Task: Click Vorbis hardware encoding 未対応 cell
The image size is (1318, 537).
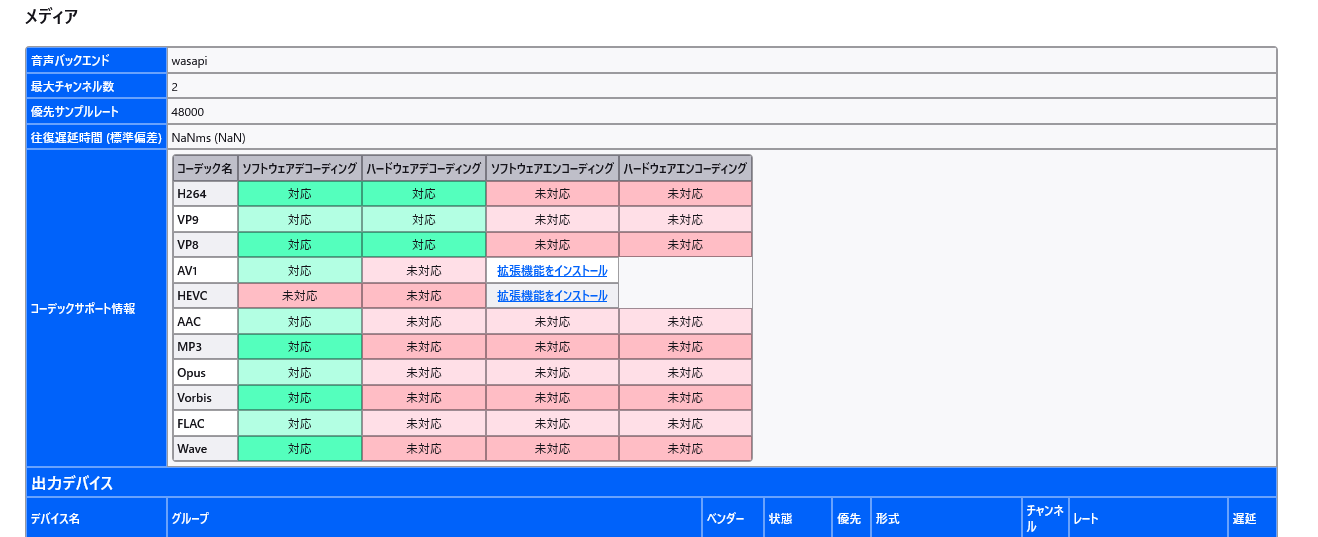Action: 685,398
